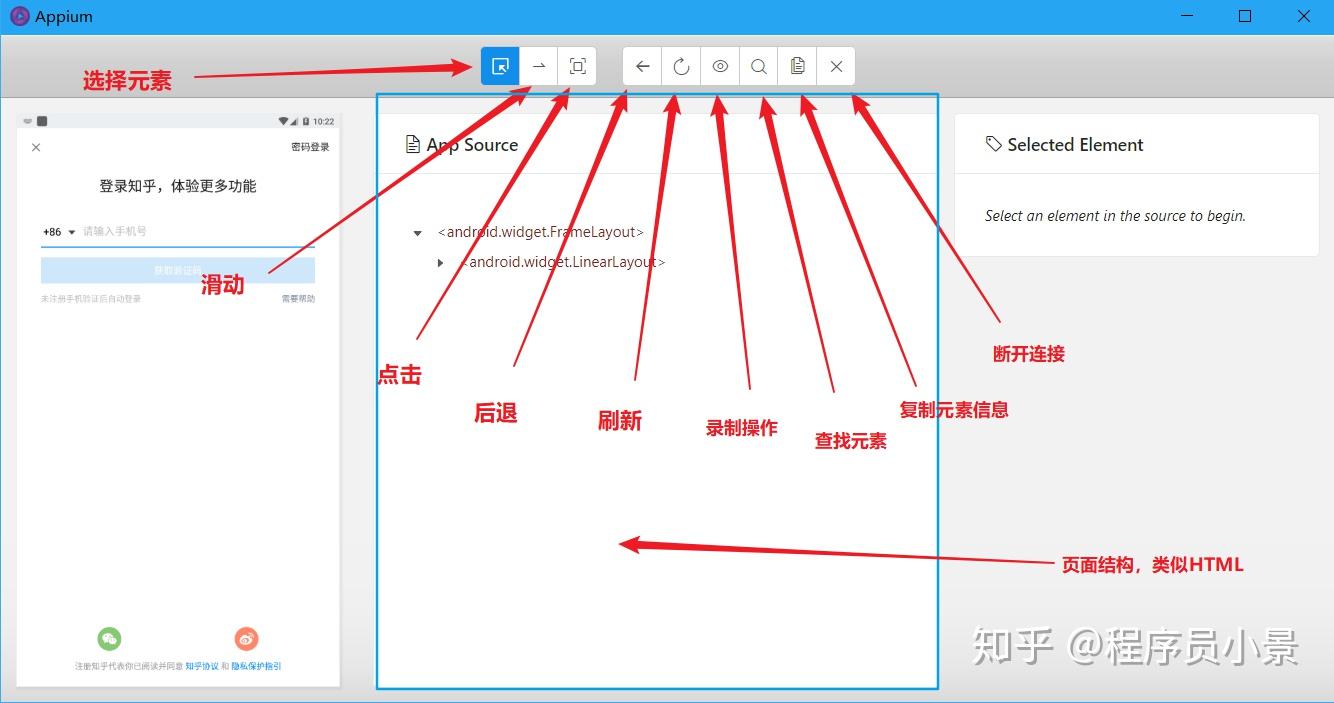
Task: Open the 知乎协议 link
Action: point(202,666)
